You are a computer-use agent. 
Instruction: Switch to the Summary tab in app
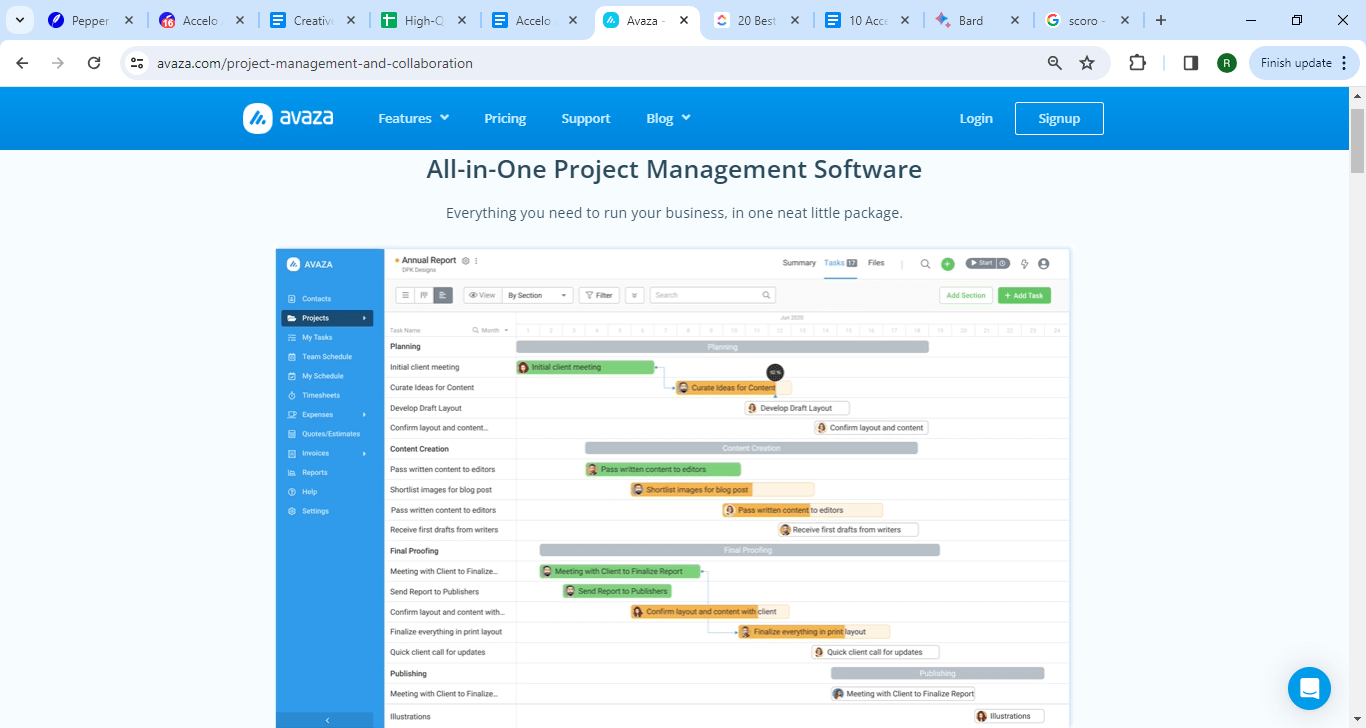click(x=799, y=263)
